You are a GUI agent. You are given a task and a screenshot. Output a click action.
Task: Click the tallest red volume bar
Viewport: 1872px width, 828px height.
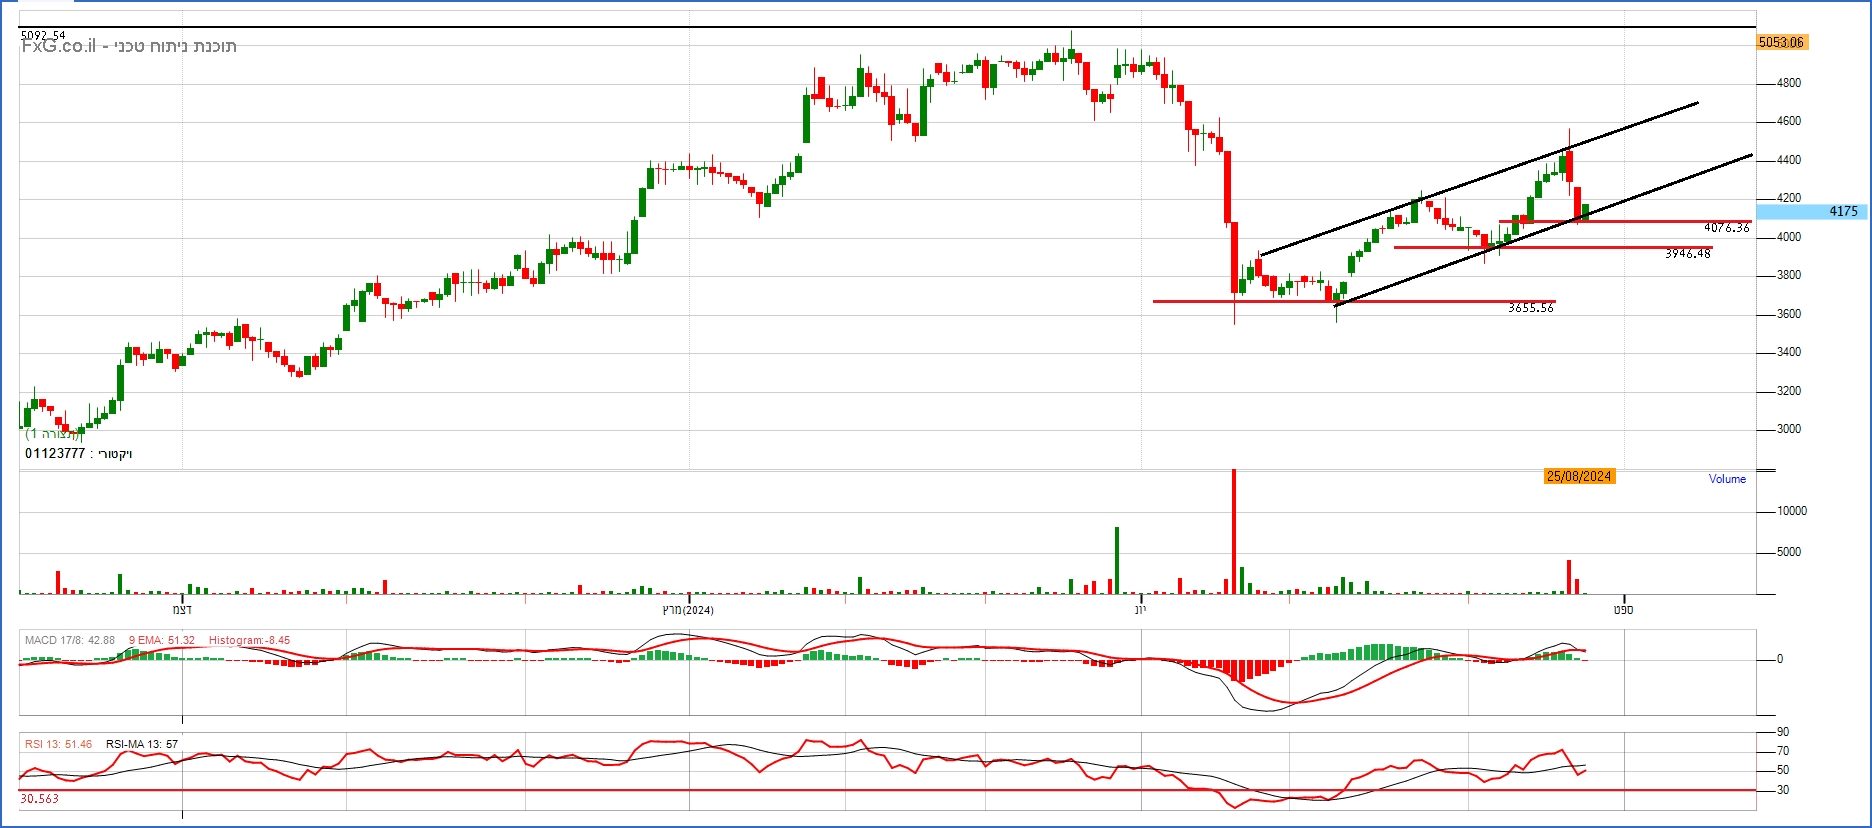[x=1234, y=530]
